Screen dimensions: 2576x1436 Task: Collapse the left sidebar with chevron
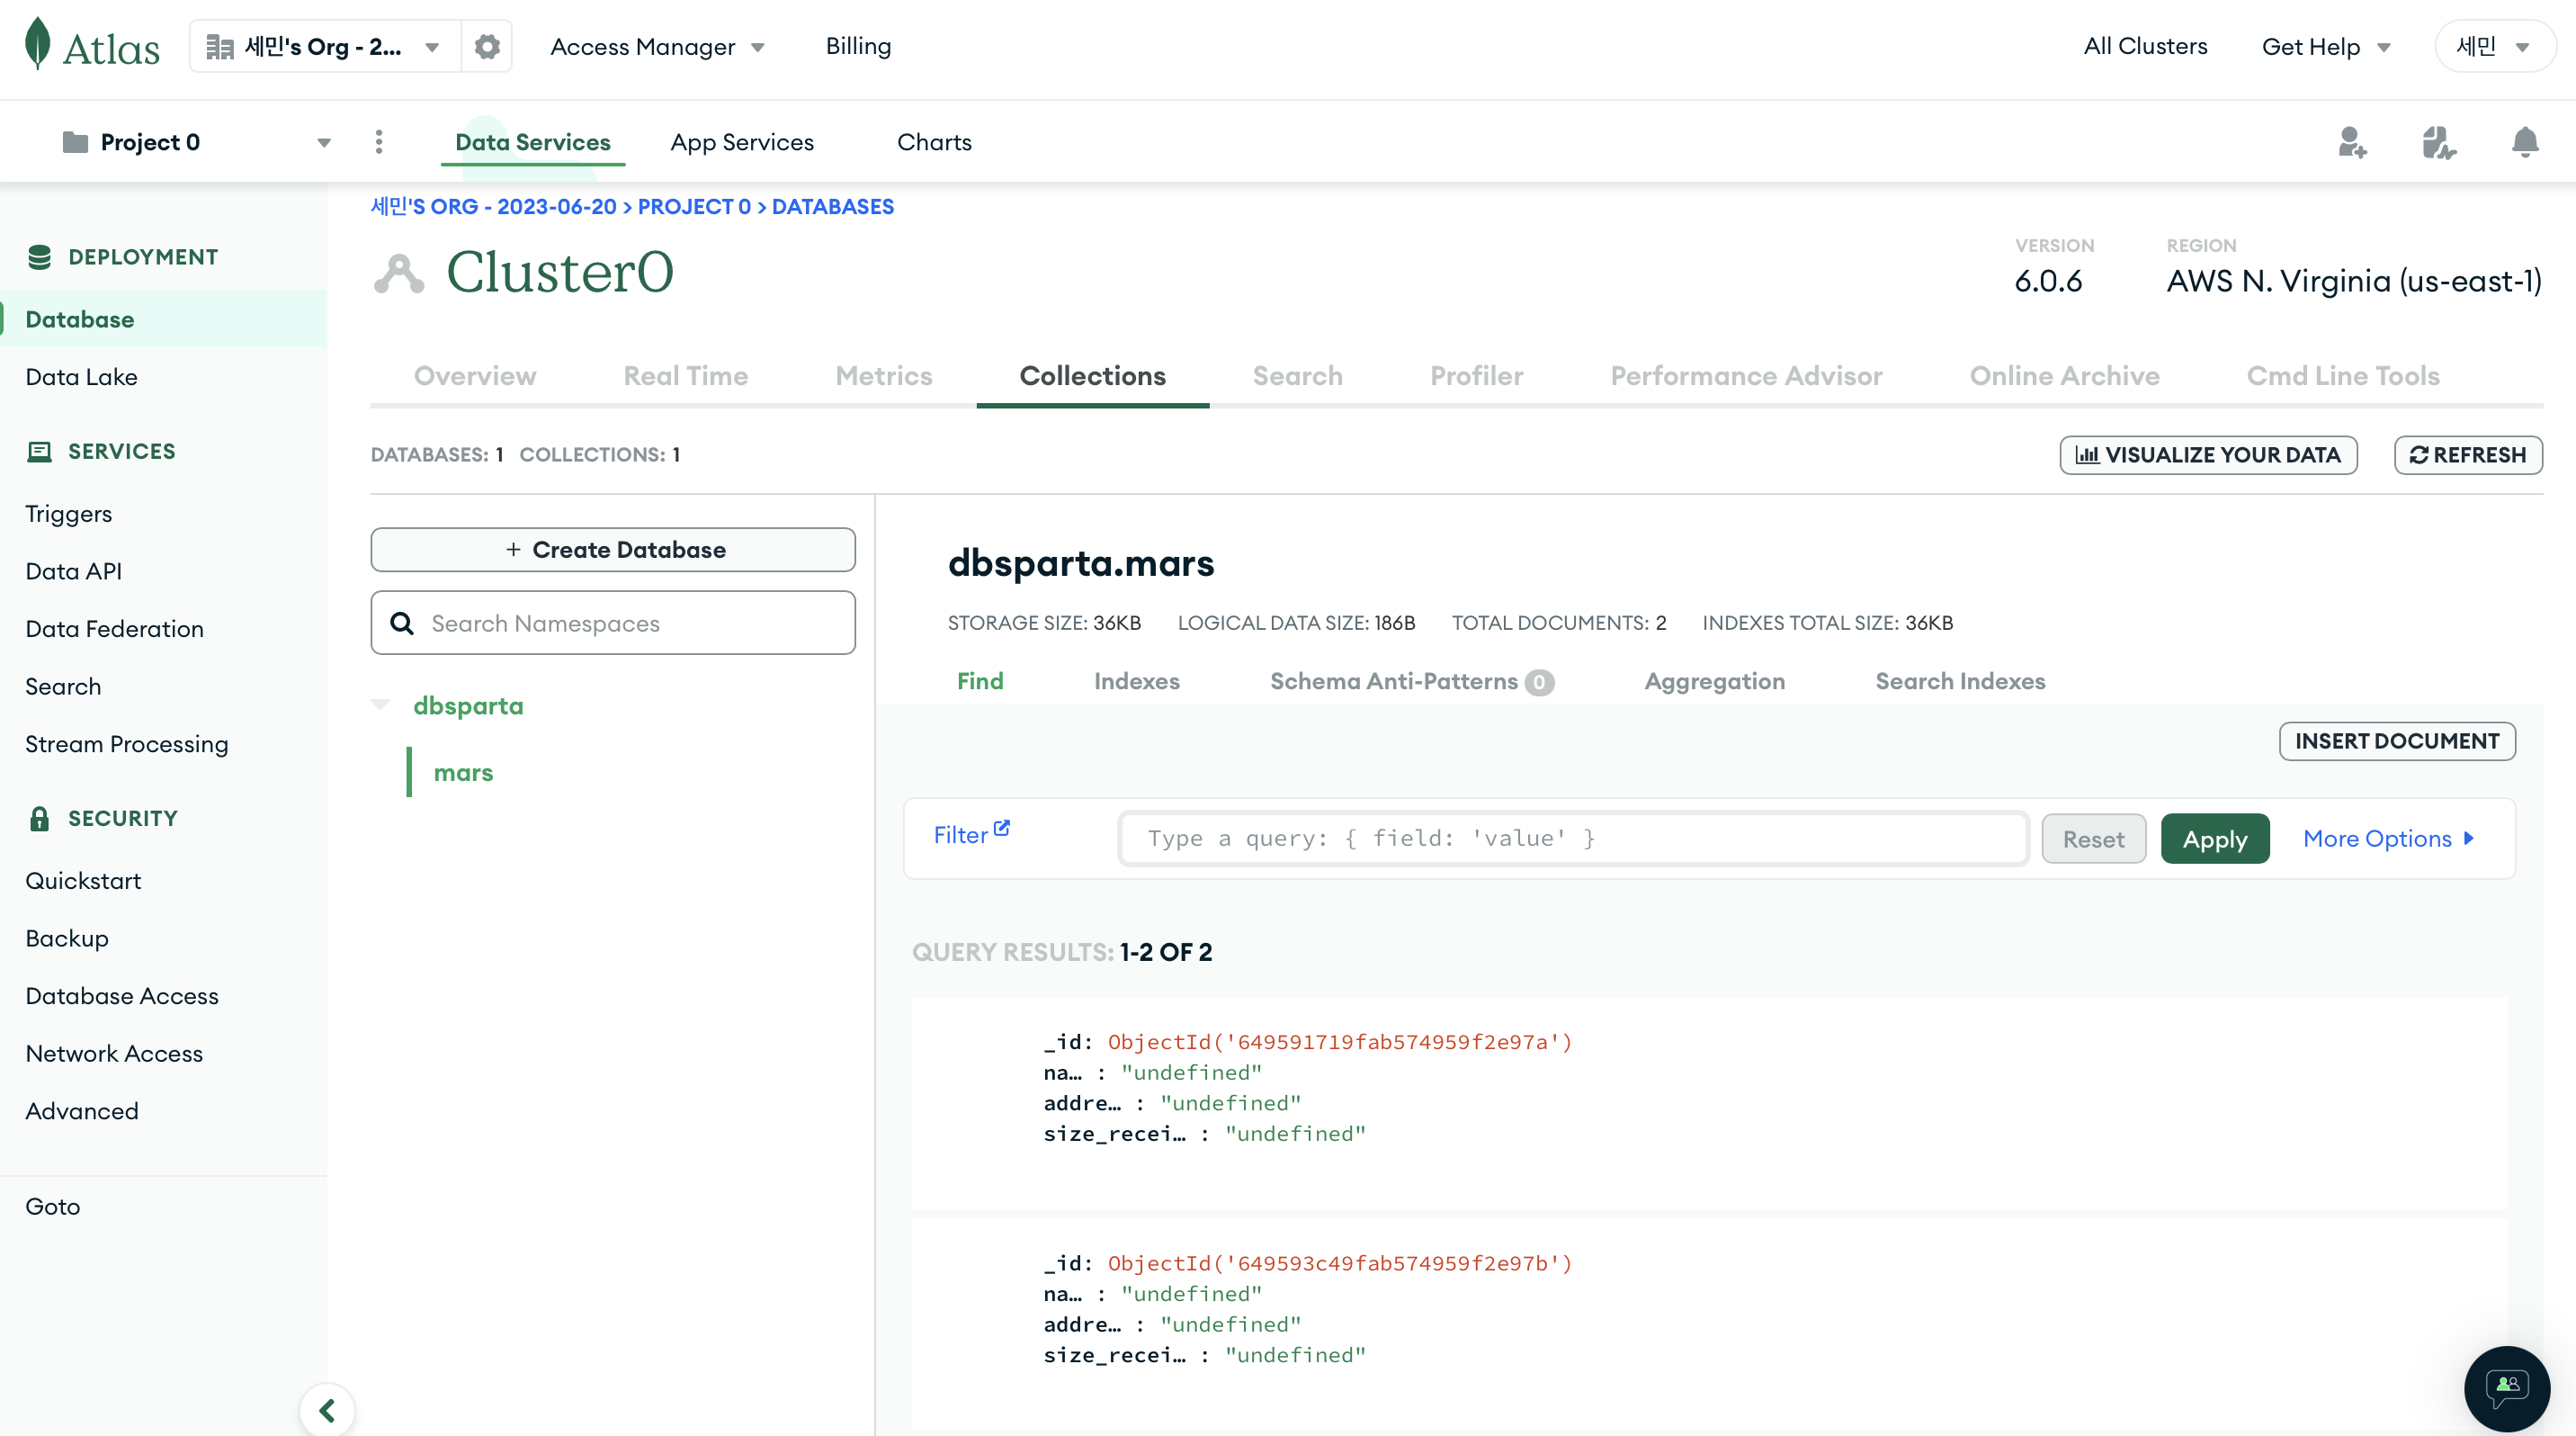327,1410
